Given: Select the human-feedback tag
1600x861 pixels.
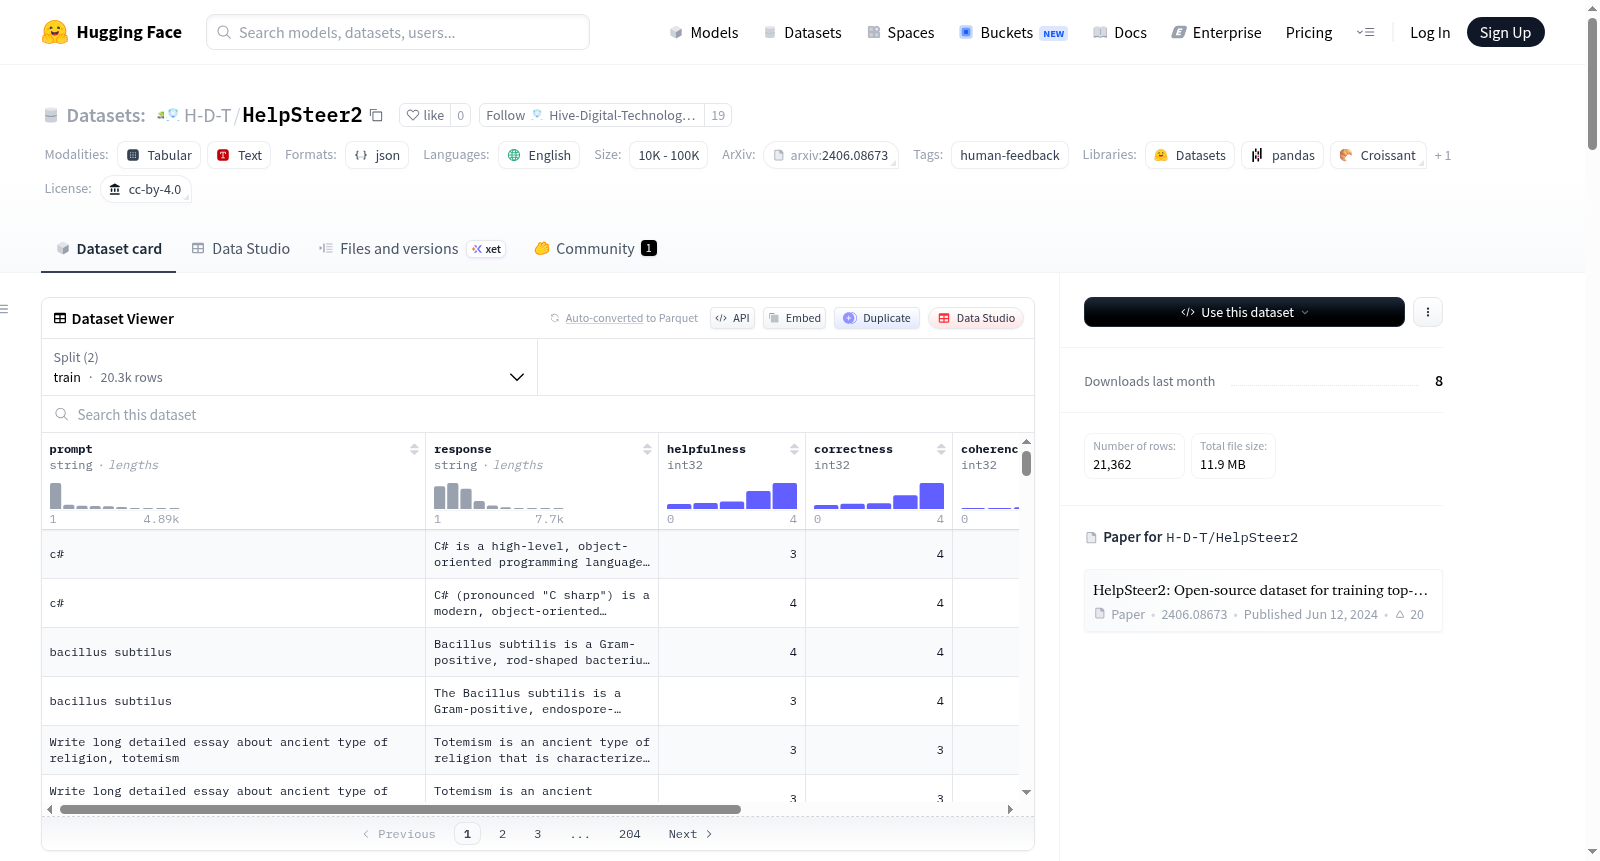Looking at the screenshot, I should coord(1010,155).
